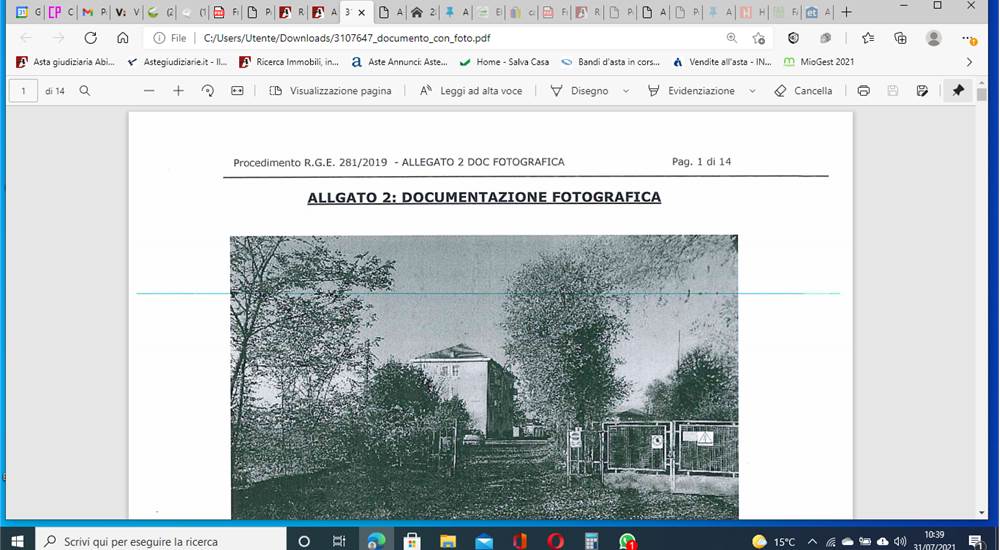1000x550 pixels.
Task: Open Opera browser from the taskbar
Action: pyautogui.click(x=555, y=541)
